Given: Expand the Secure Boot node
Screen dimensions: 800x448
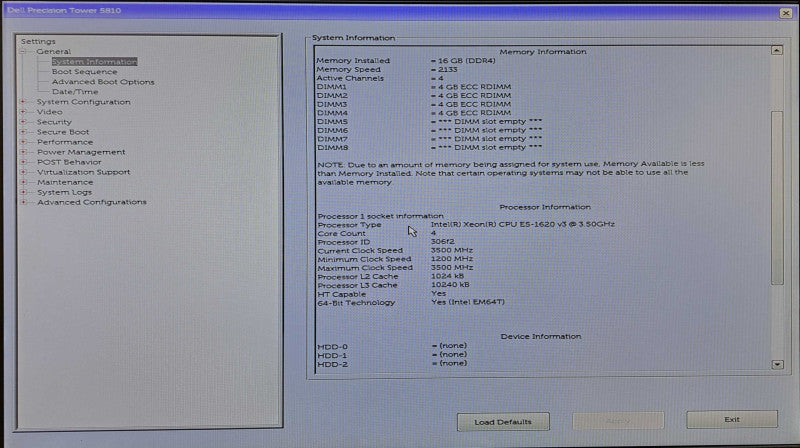Looking at the screenshot, I should (23, 132).
